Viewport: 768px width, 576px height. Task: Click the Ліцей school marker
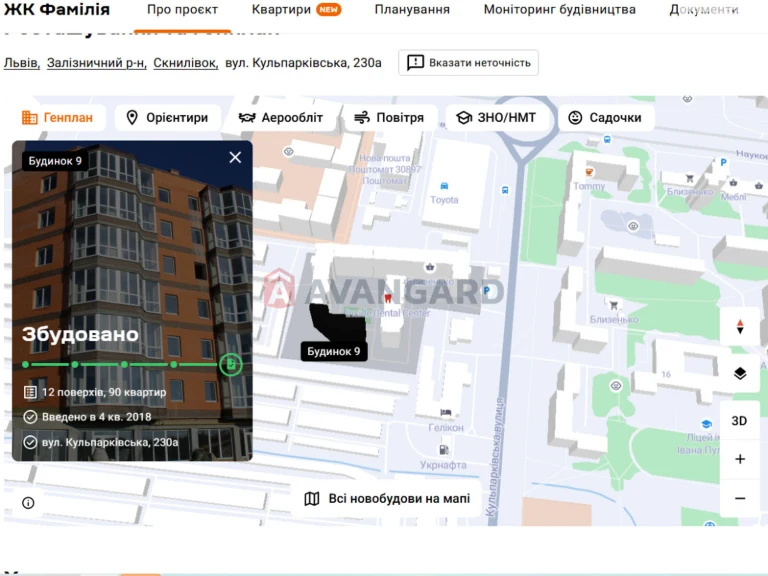(706, 424)
